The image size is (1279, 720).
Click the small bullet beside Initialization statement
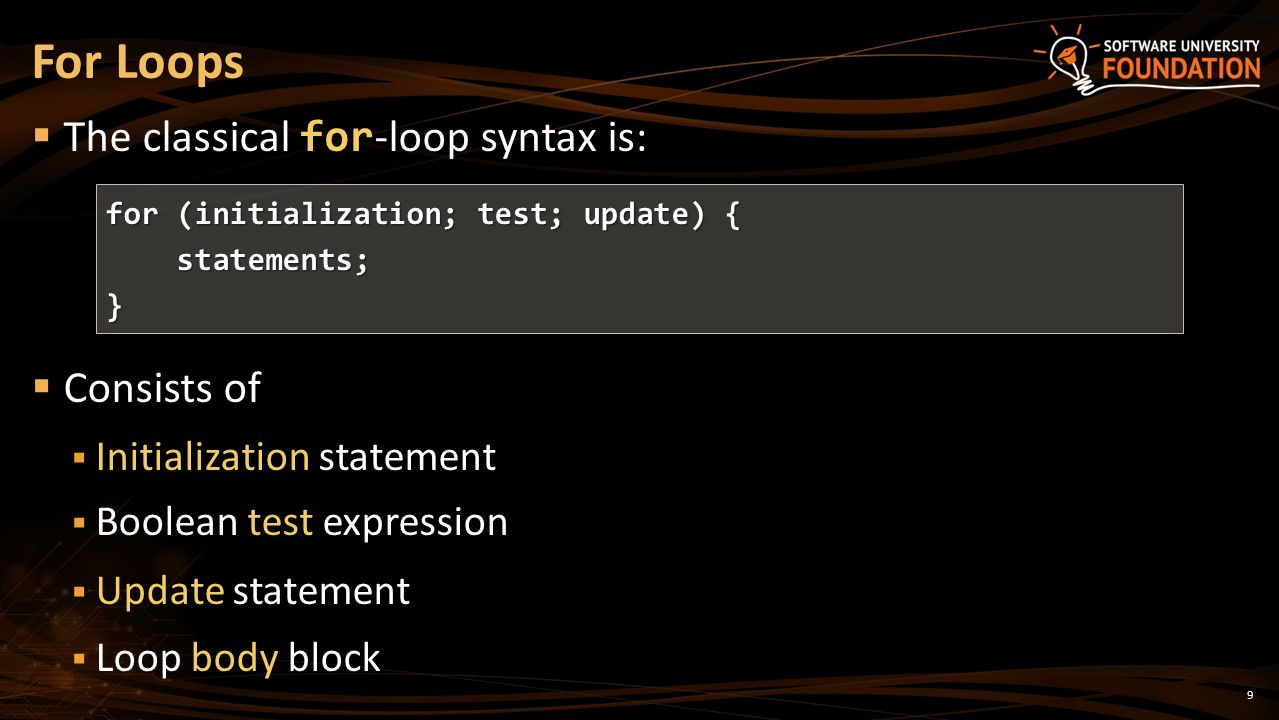pyautogui.click(x=80, y=458)
